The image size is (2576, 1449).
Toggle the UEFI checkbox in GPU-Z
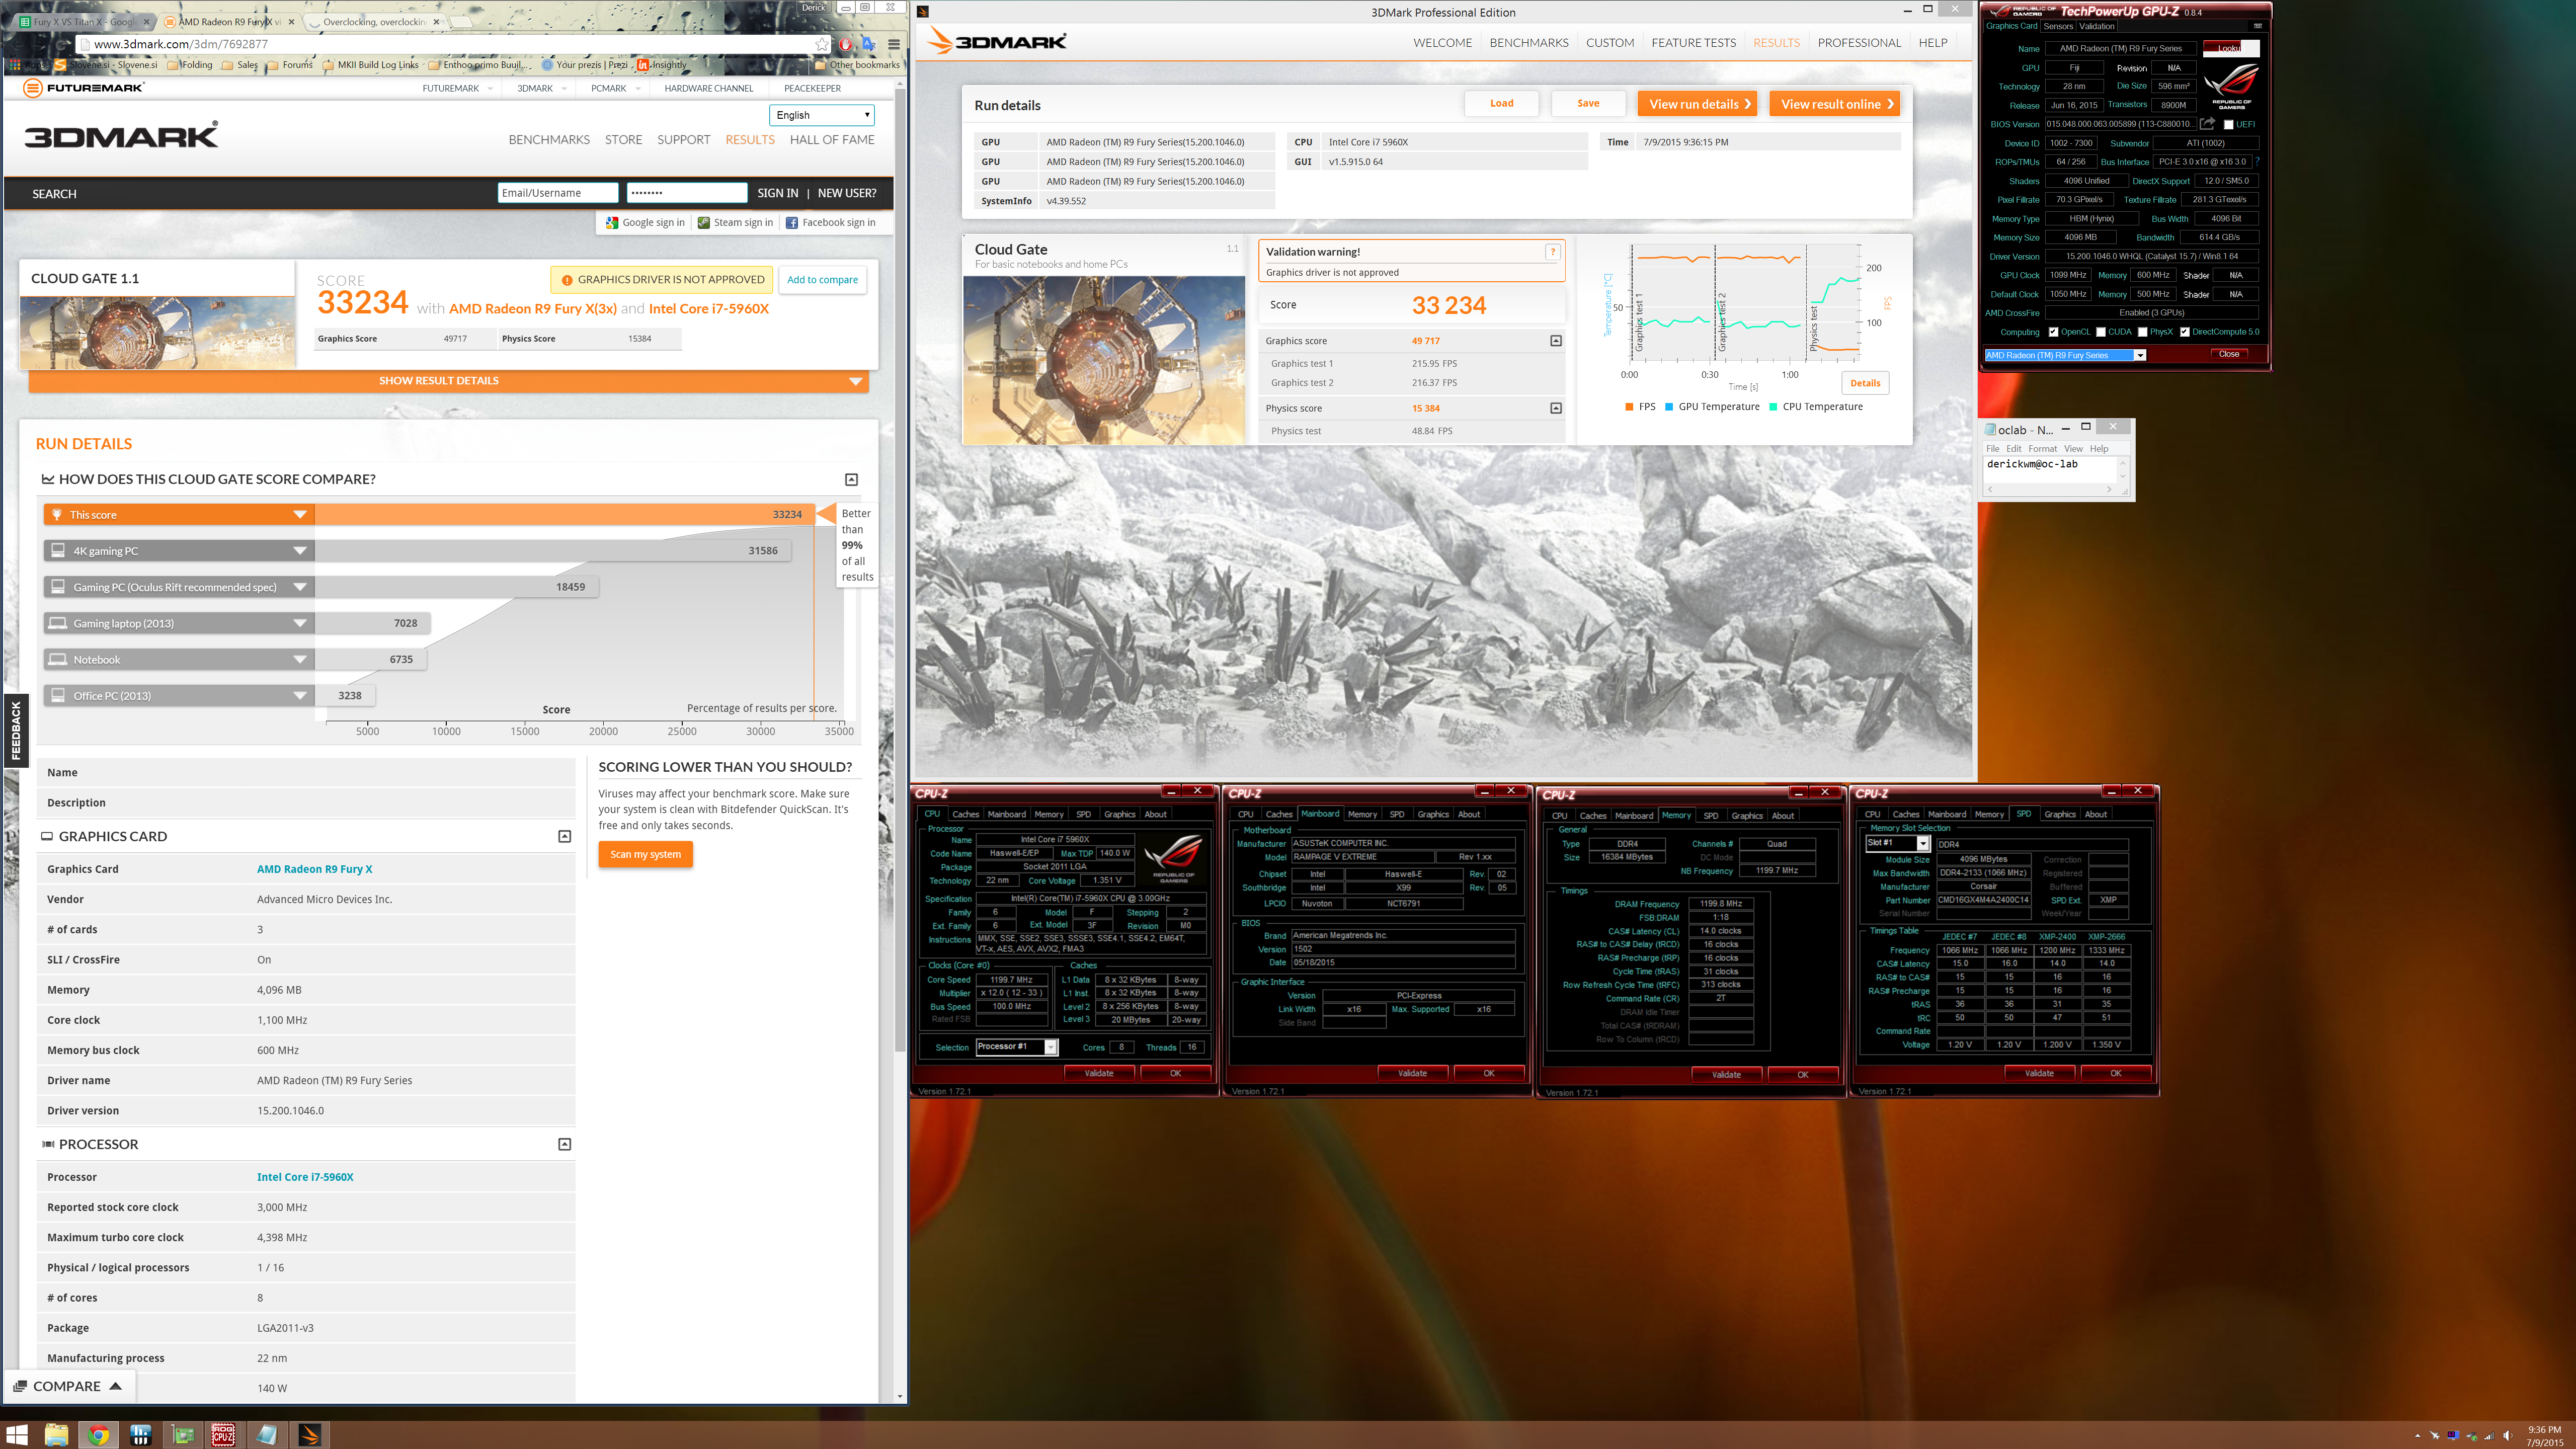click(2228, 124)
